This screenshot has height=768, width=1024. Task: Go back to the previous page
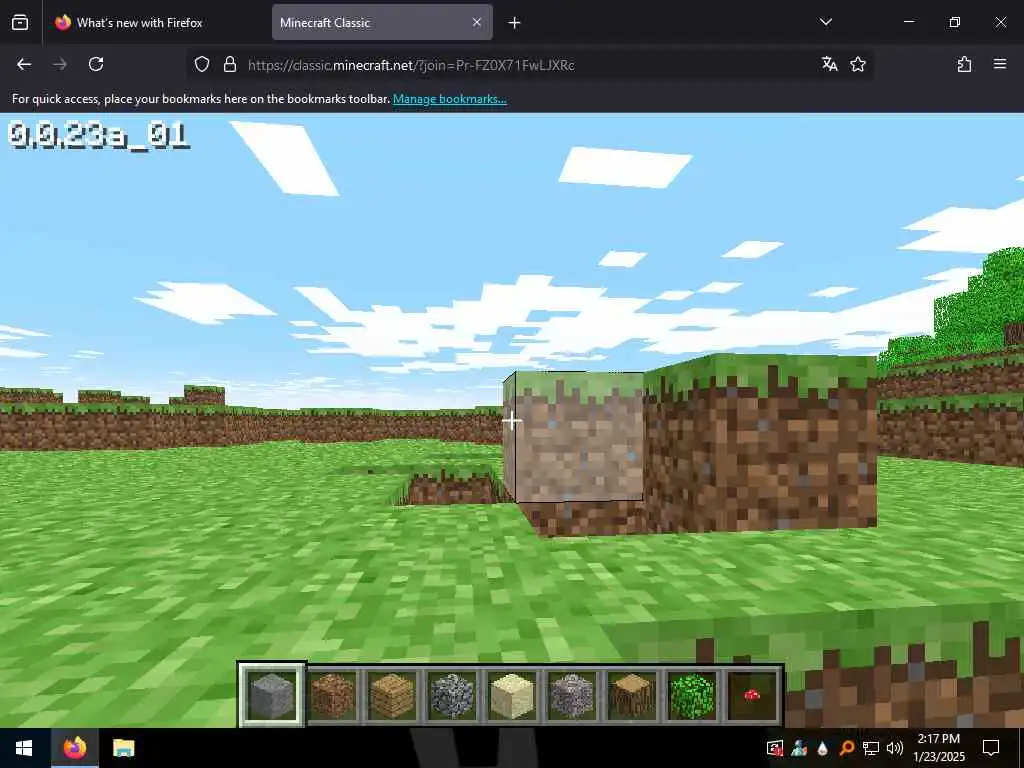tap(24, 64)
